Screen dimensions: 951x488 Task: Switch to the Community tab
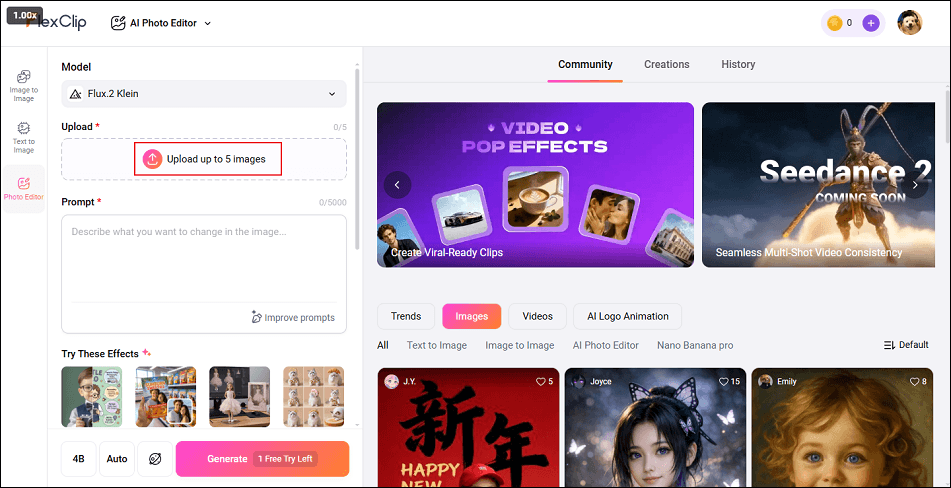(x=585, y=64)
